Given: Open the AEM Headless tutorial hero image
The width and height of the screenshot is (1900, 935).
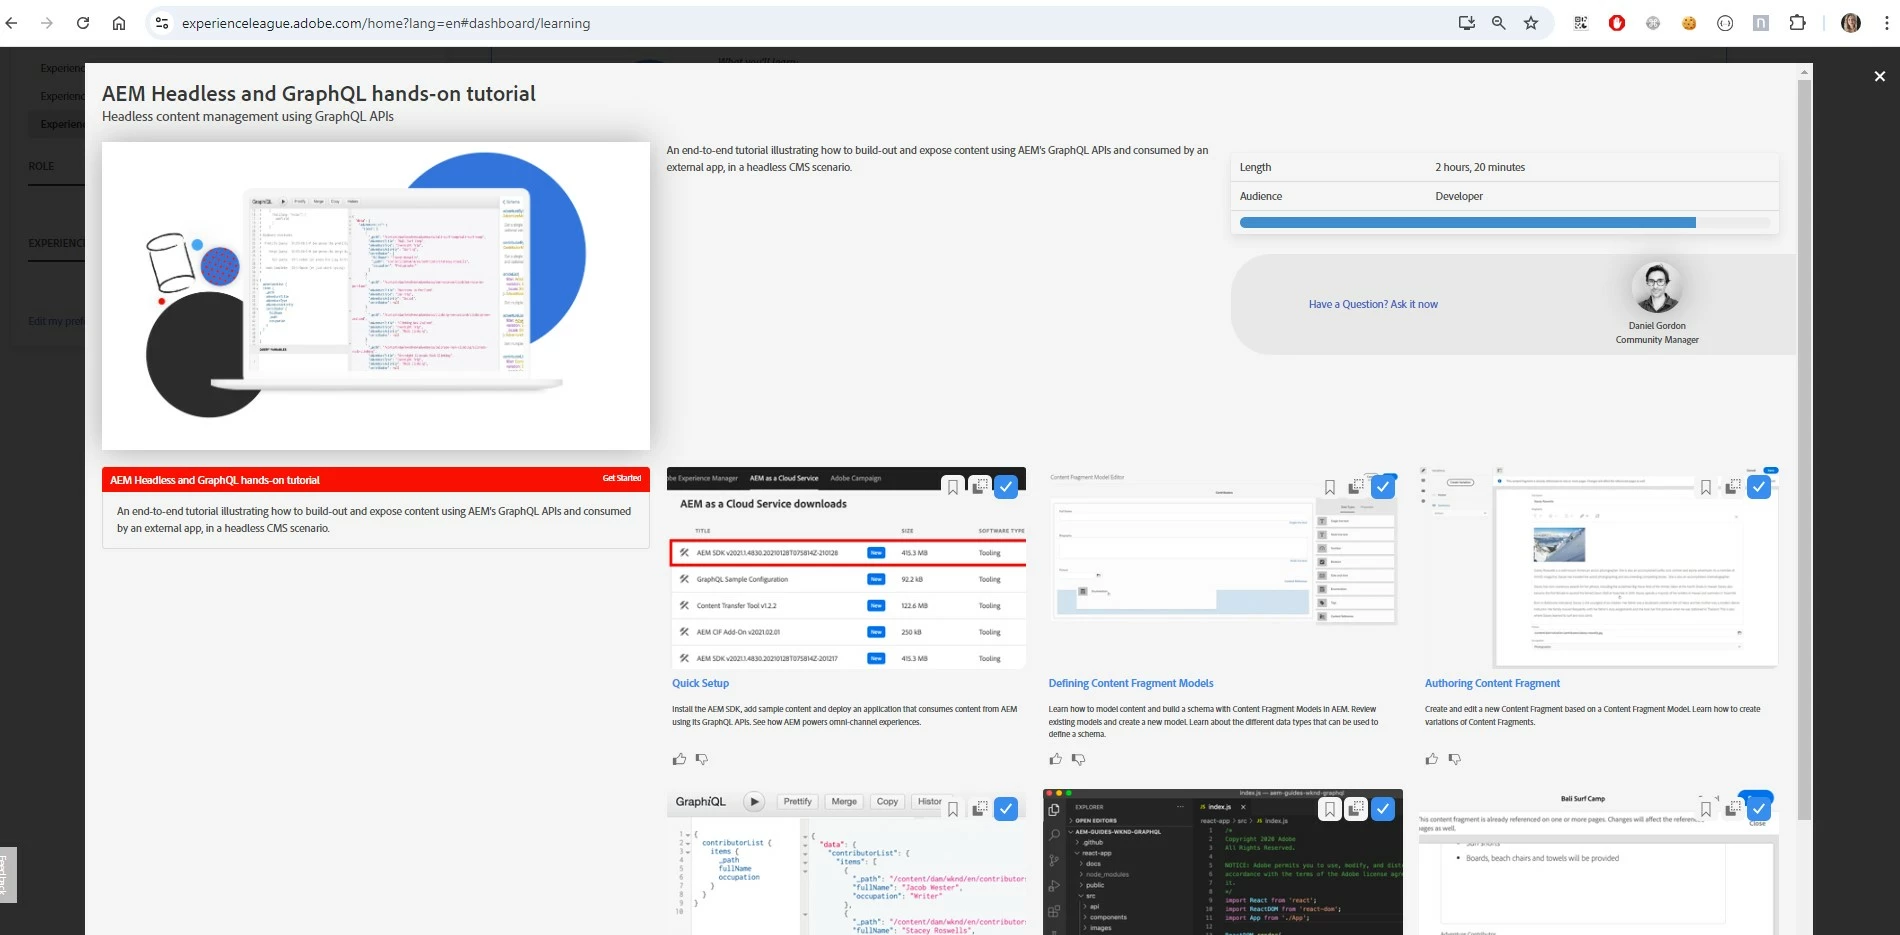Looking at the screenshot, I should coord(376,295).
